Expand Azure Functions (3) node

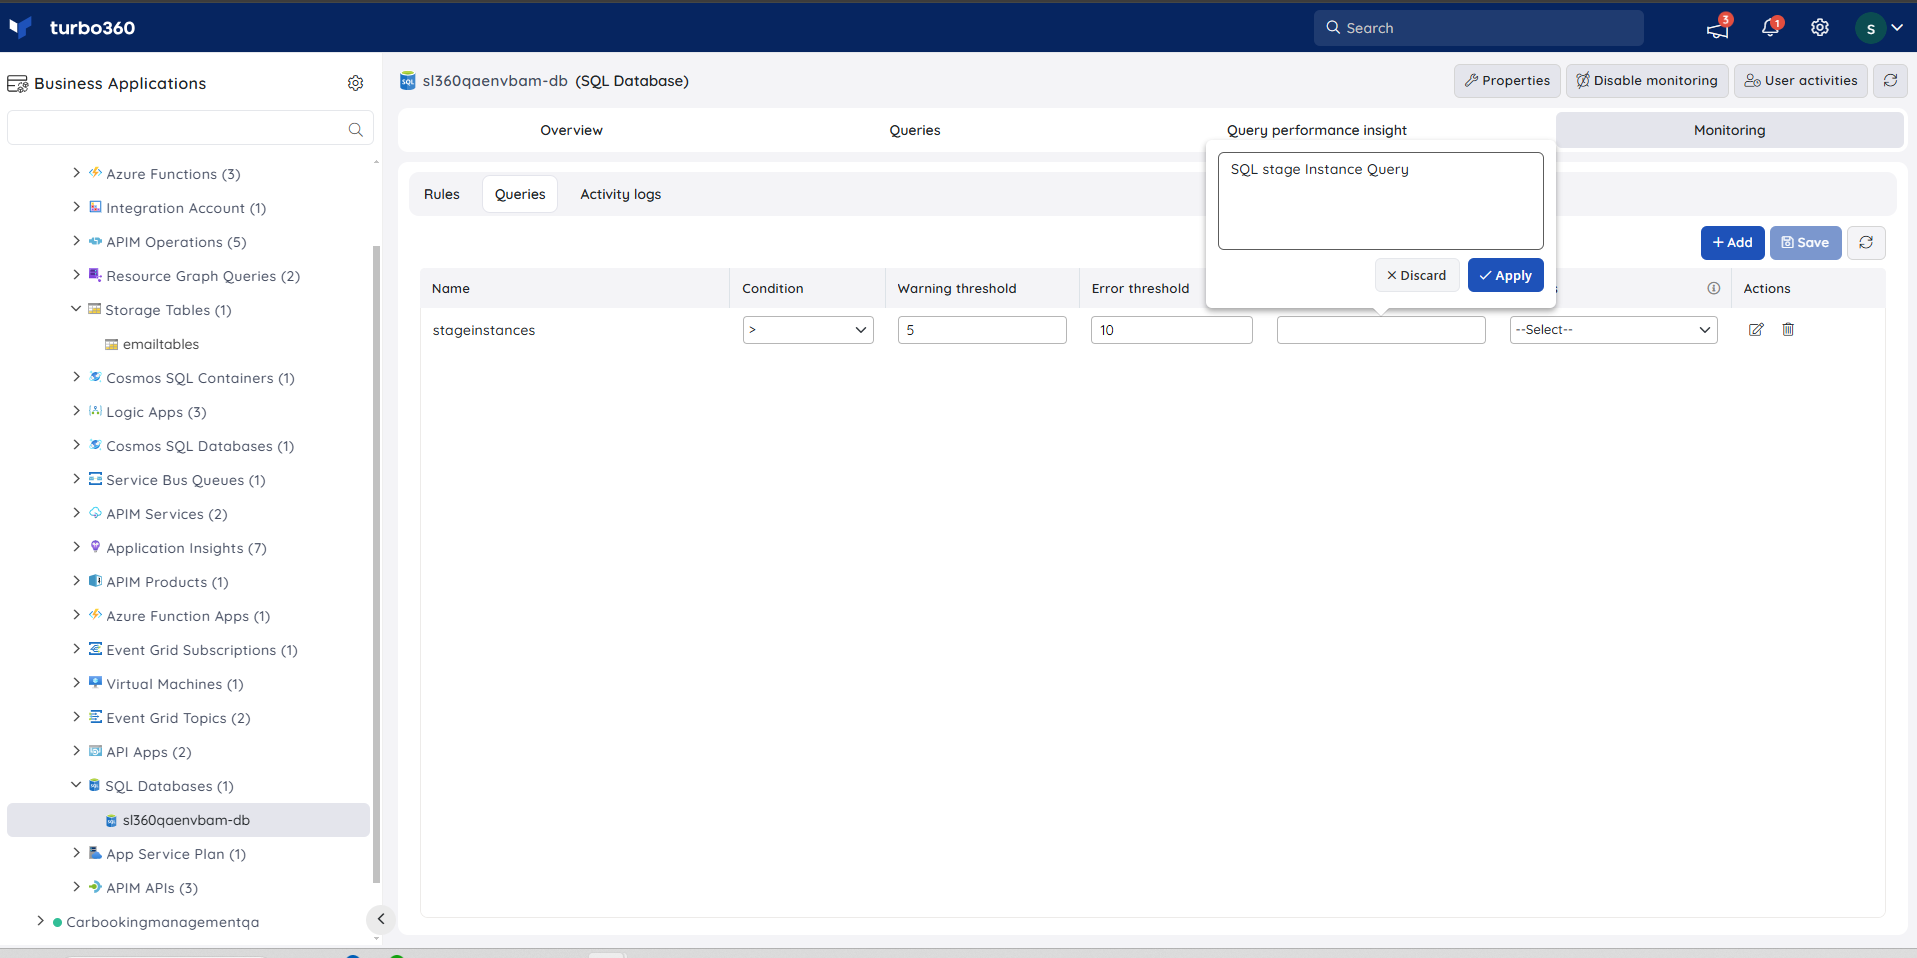pyautogui.click(x=76, y=173)
